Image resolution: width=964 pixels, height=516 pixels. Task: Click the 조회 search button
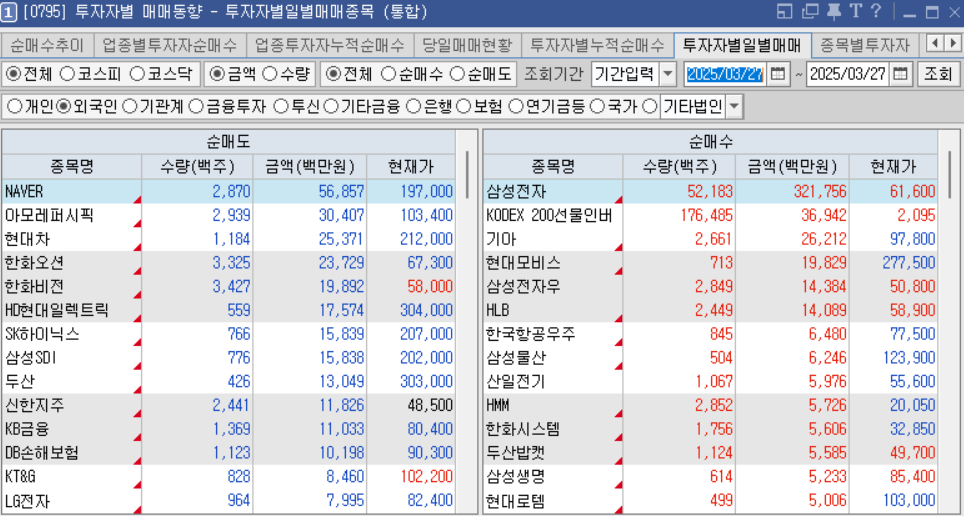(x=938, y=74)
